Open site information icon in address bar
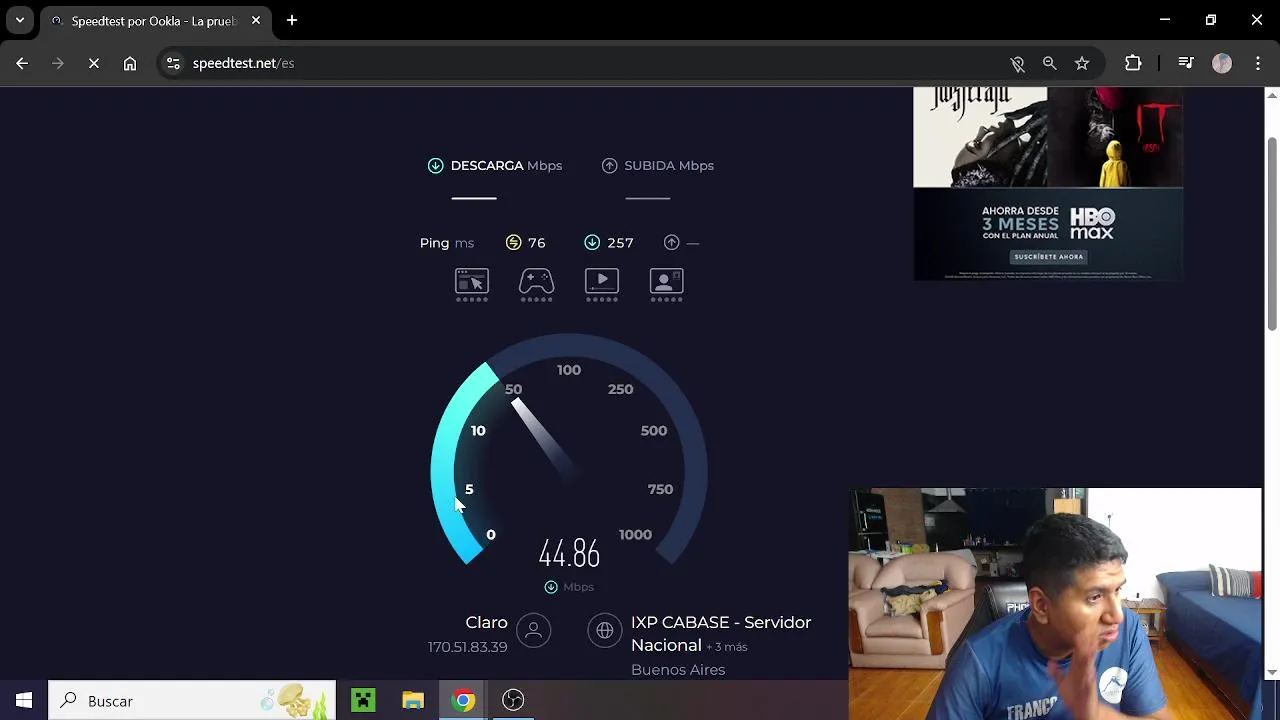This screenshot has width=1280, height=720. click(x=173, y=63)
